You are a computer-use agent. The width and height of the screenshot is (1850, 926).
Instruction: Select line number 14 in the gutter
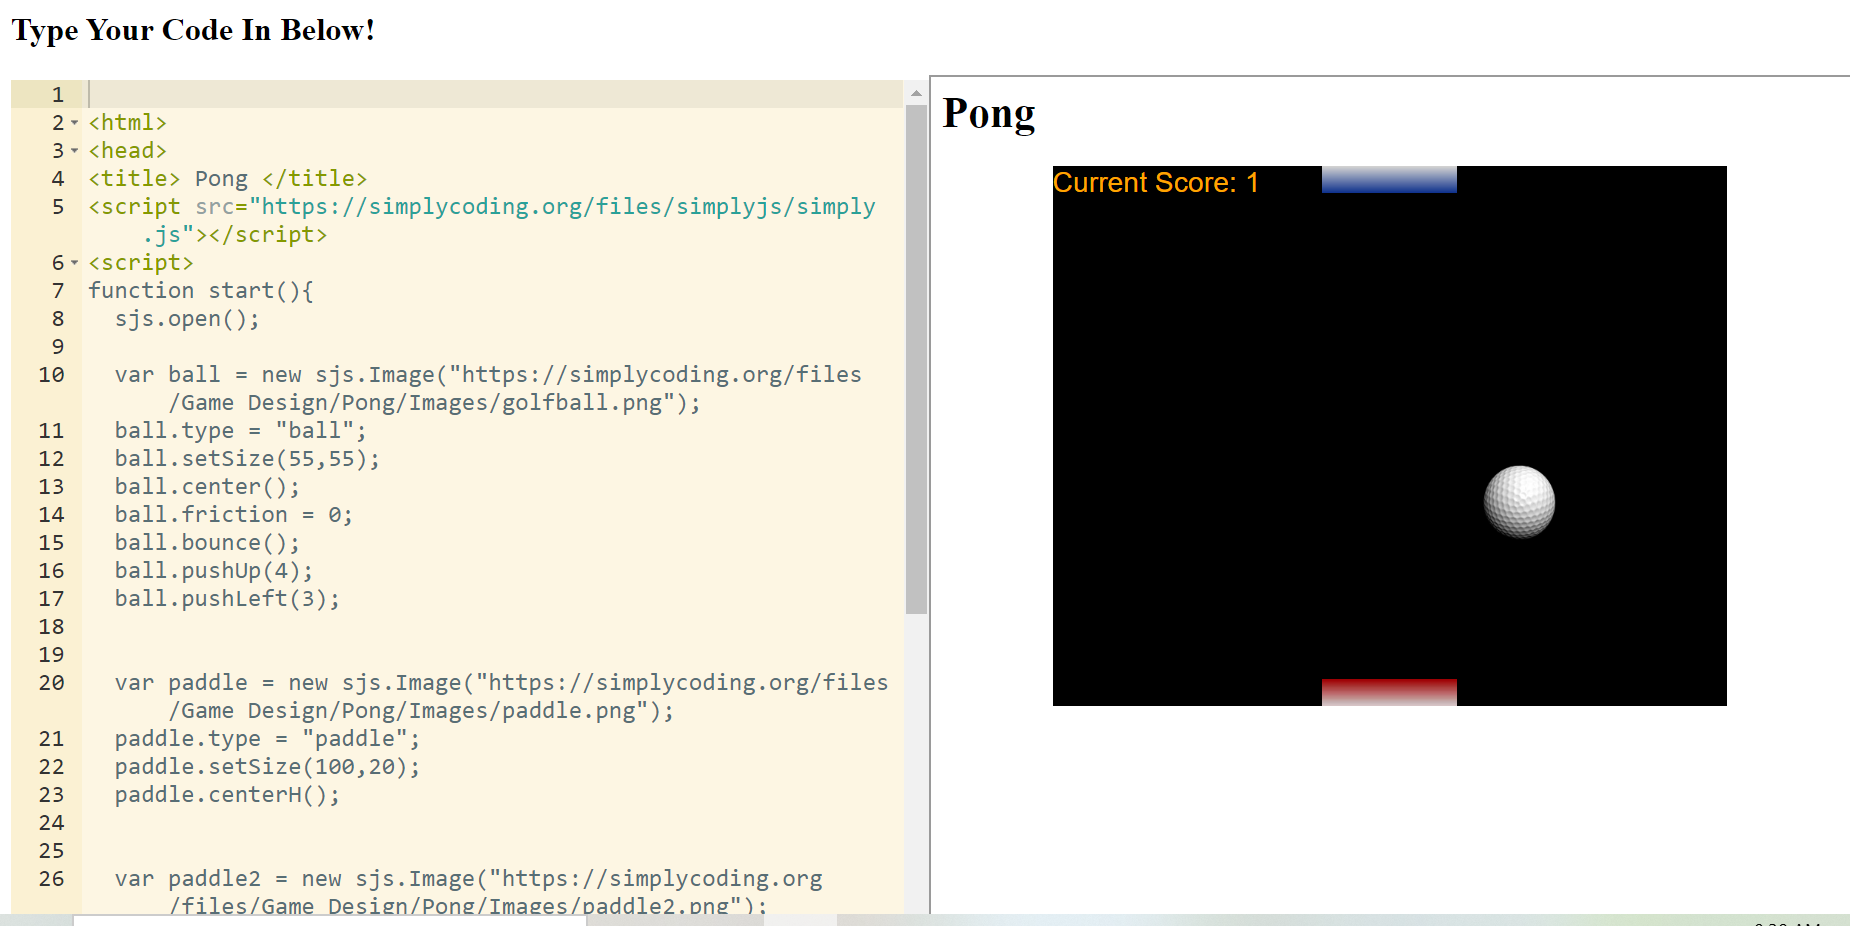point(52,515)
